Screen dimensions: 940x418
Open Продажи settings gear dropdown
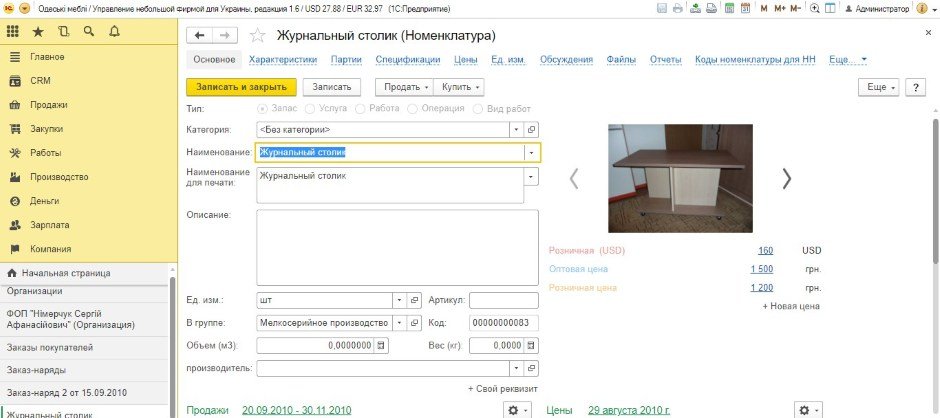[x=517, y=411]
